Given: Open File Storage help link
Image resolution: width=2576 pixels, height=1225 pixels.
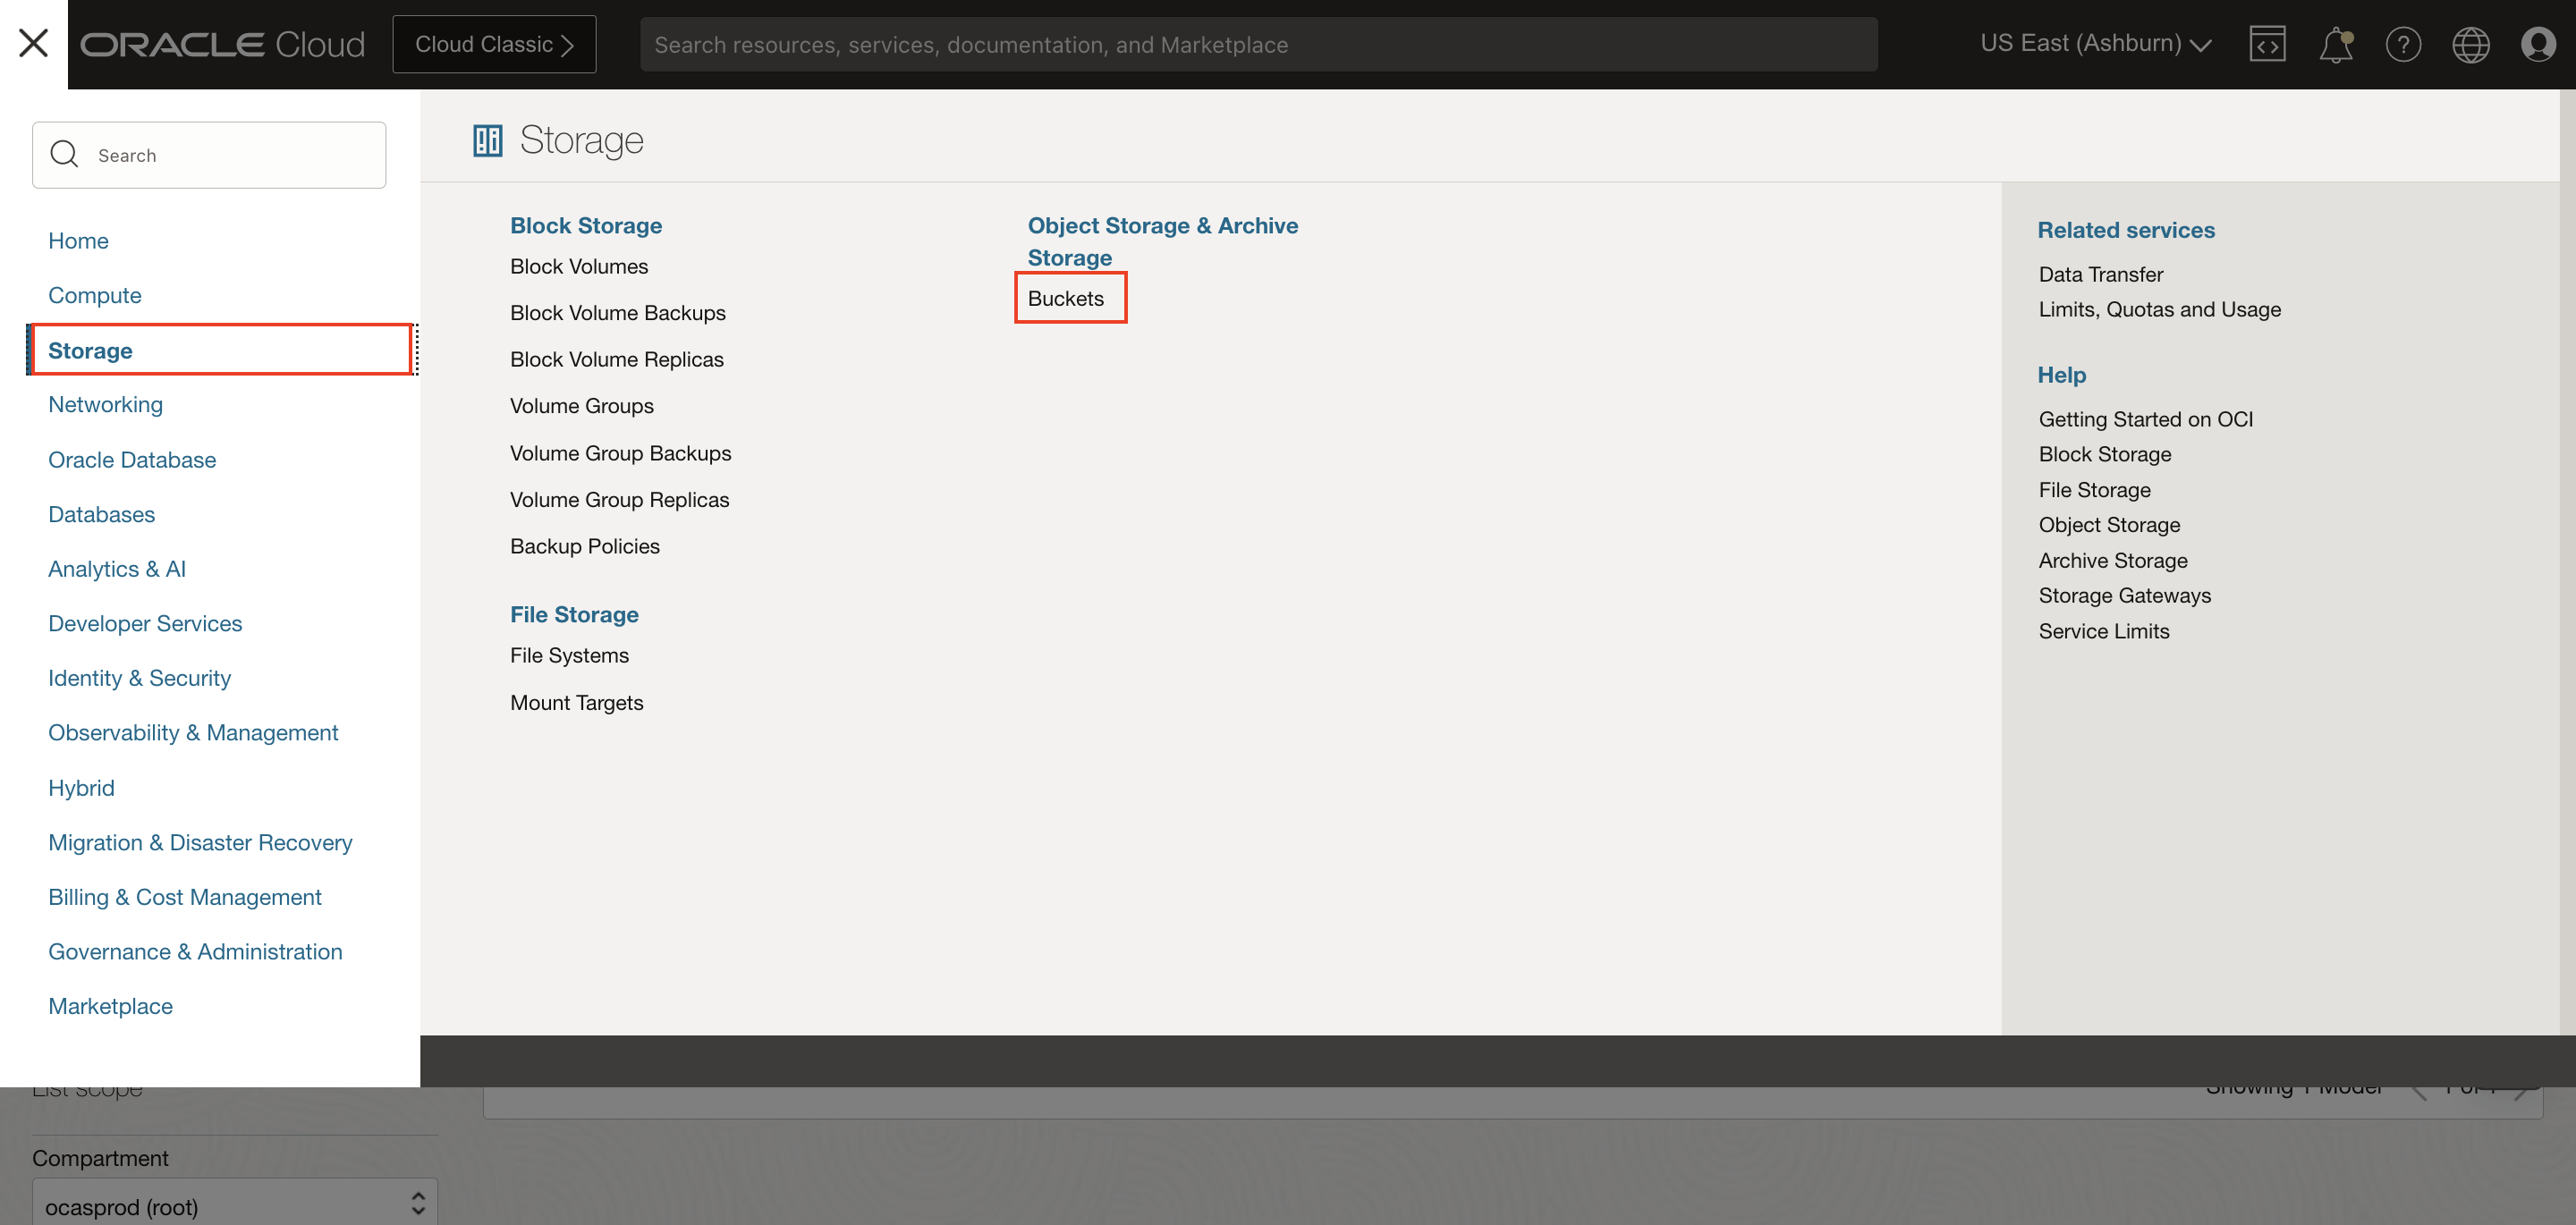Looking at the screenshot, I should click(x=2095, y=490).
